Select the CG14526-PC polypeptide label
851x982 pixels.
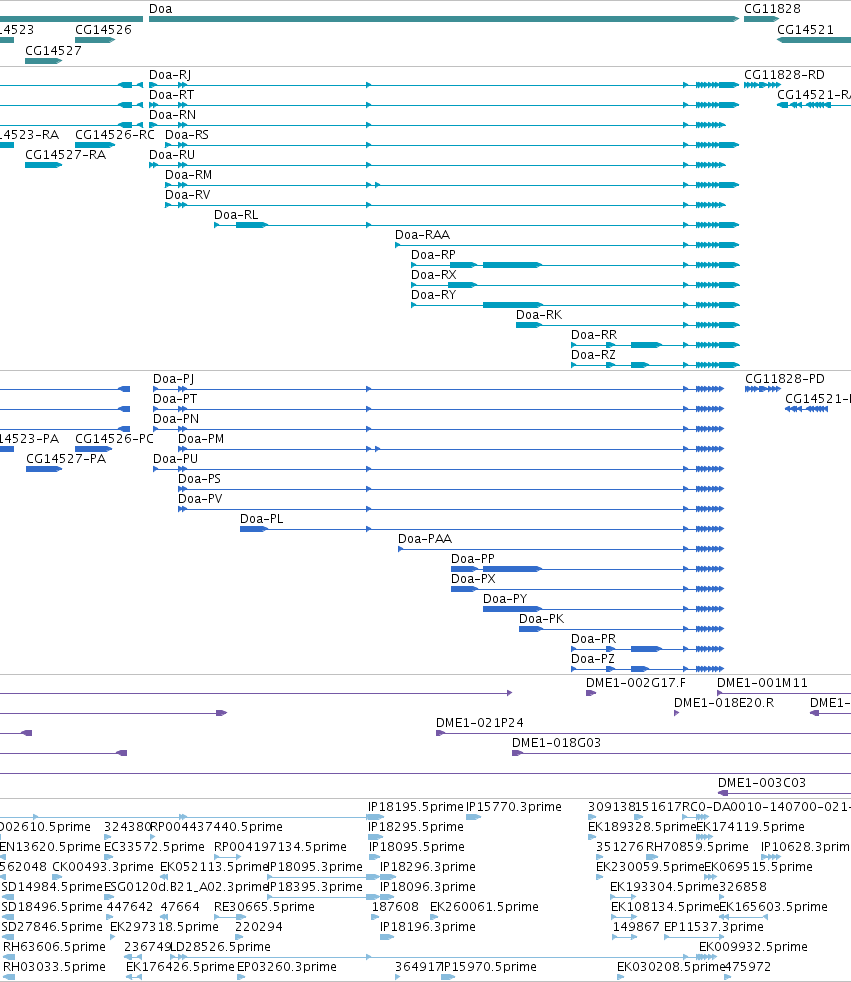pyautogui.click(x=114, y=439)
